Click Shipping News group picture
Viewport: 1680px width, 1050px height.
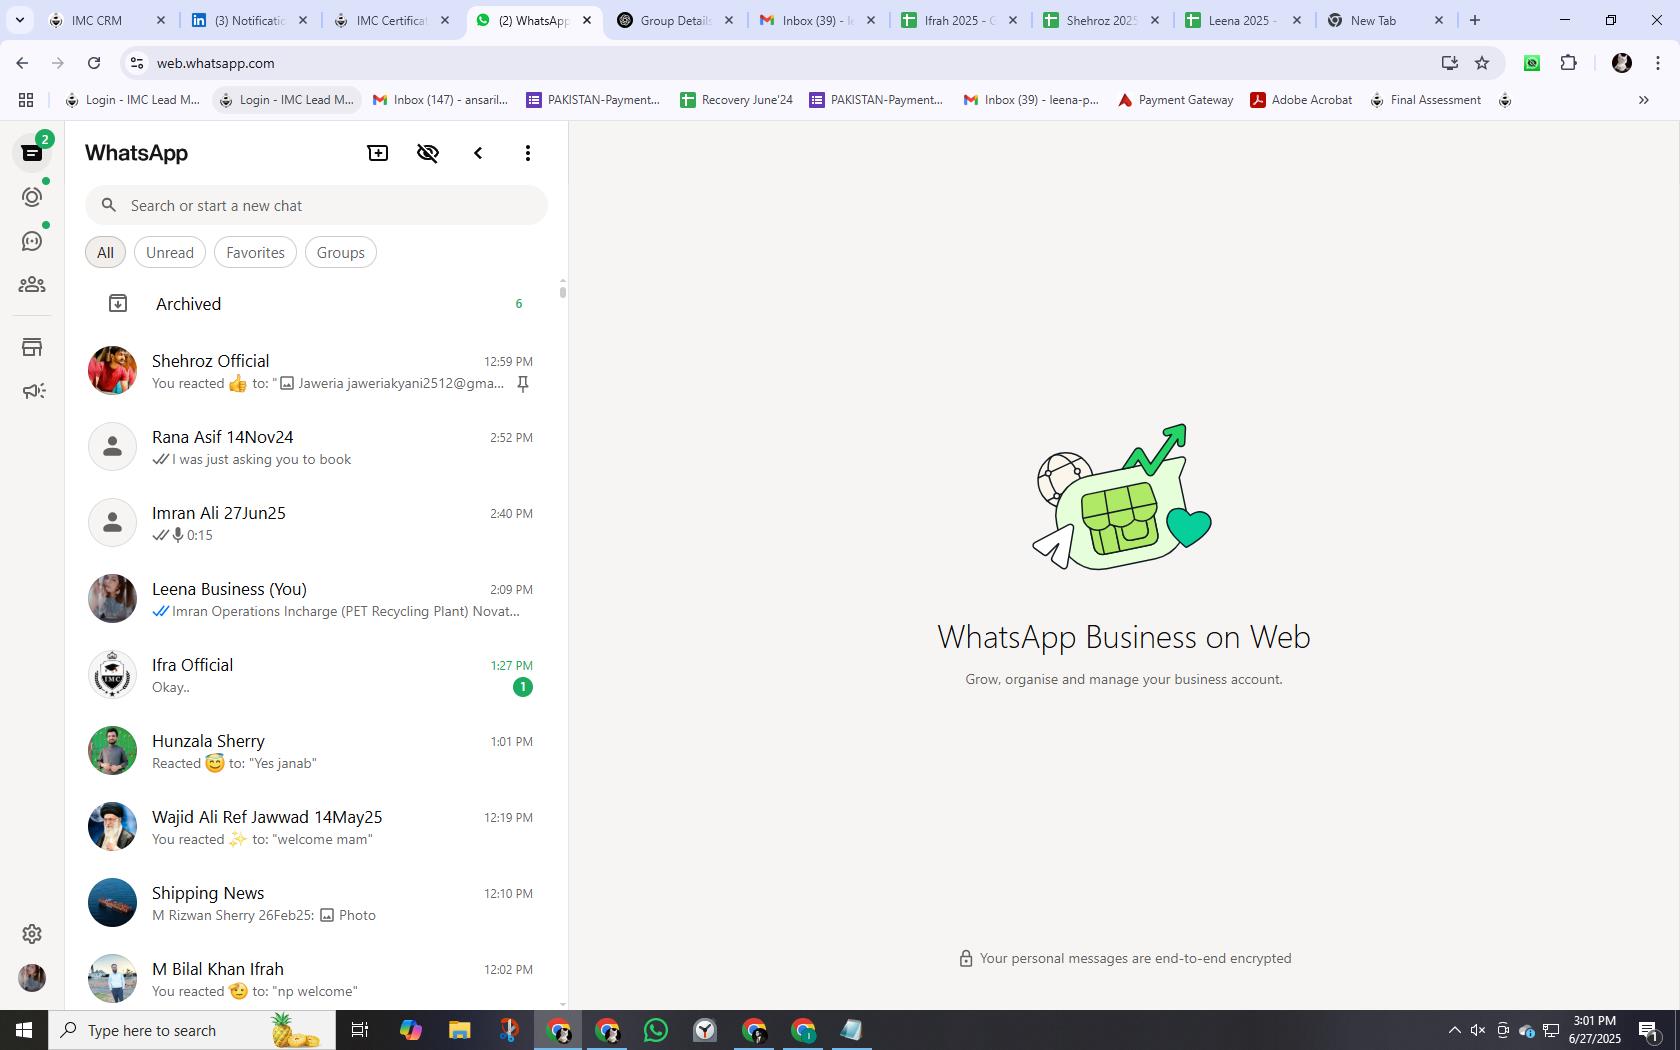[112, 903]
